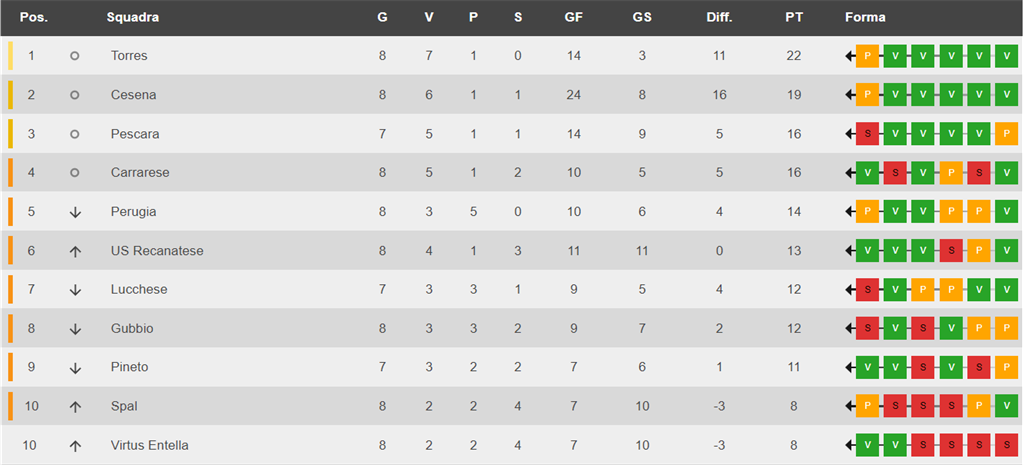The image size is (1024, 465).
Task: Click the unchanged circle icon for Carrarese
Action: click(x=75, y=173)
